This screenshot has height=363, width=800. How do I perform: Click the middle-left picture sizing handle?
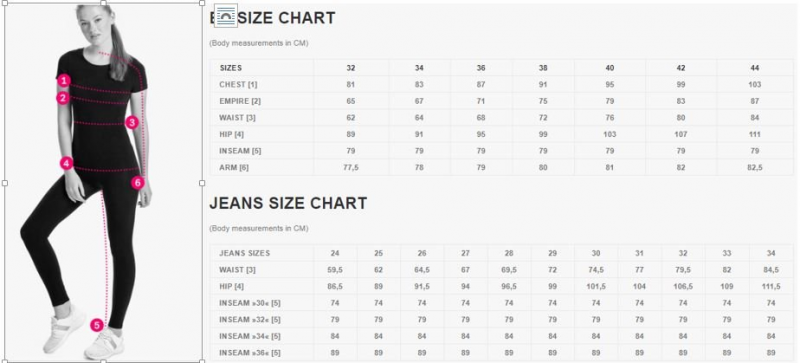click(5, 183)
